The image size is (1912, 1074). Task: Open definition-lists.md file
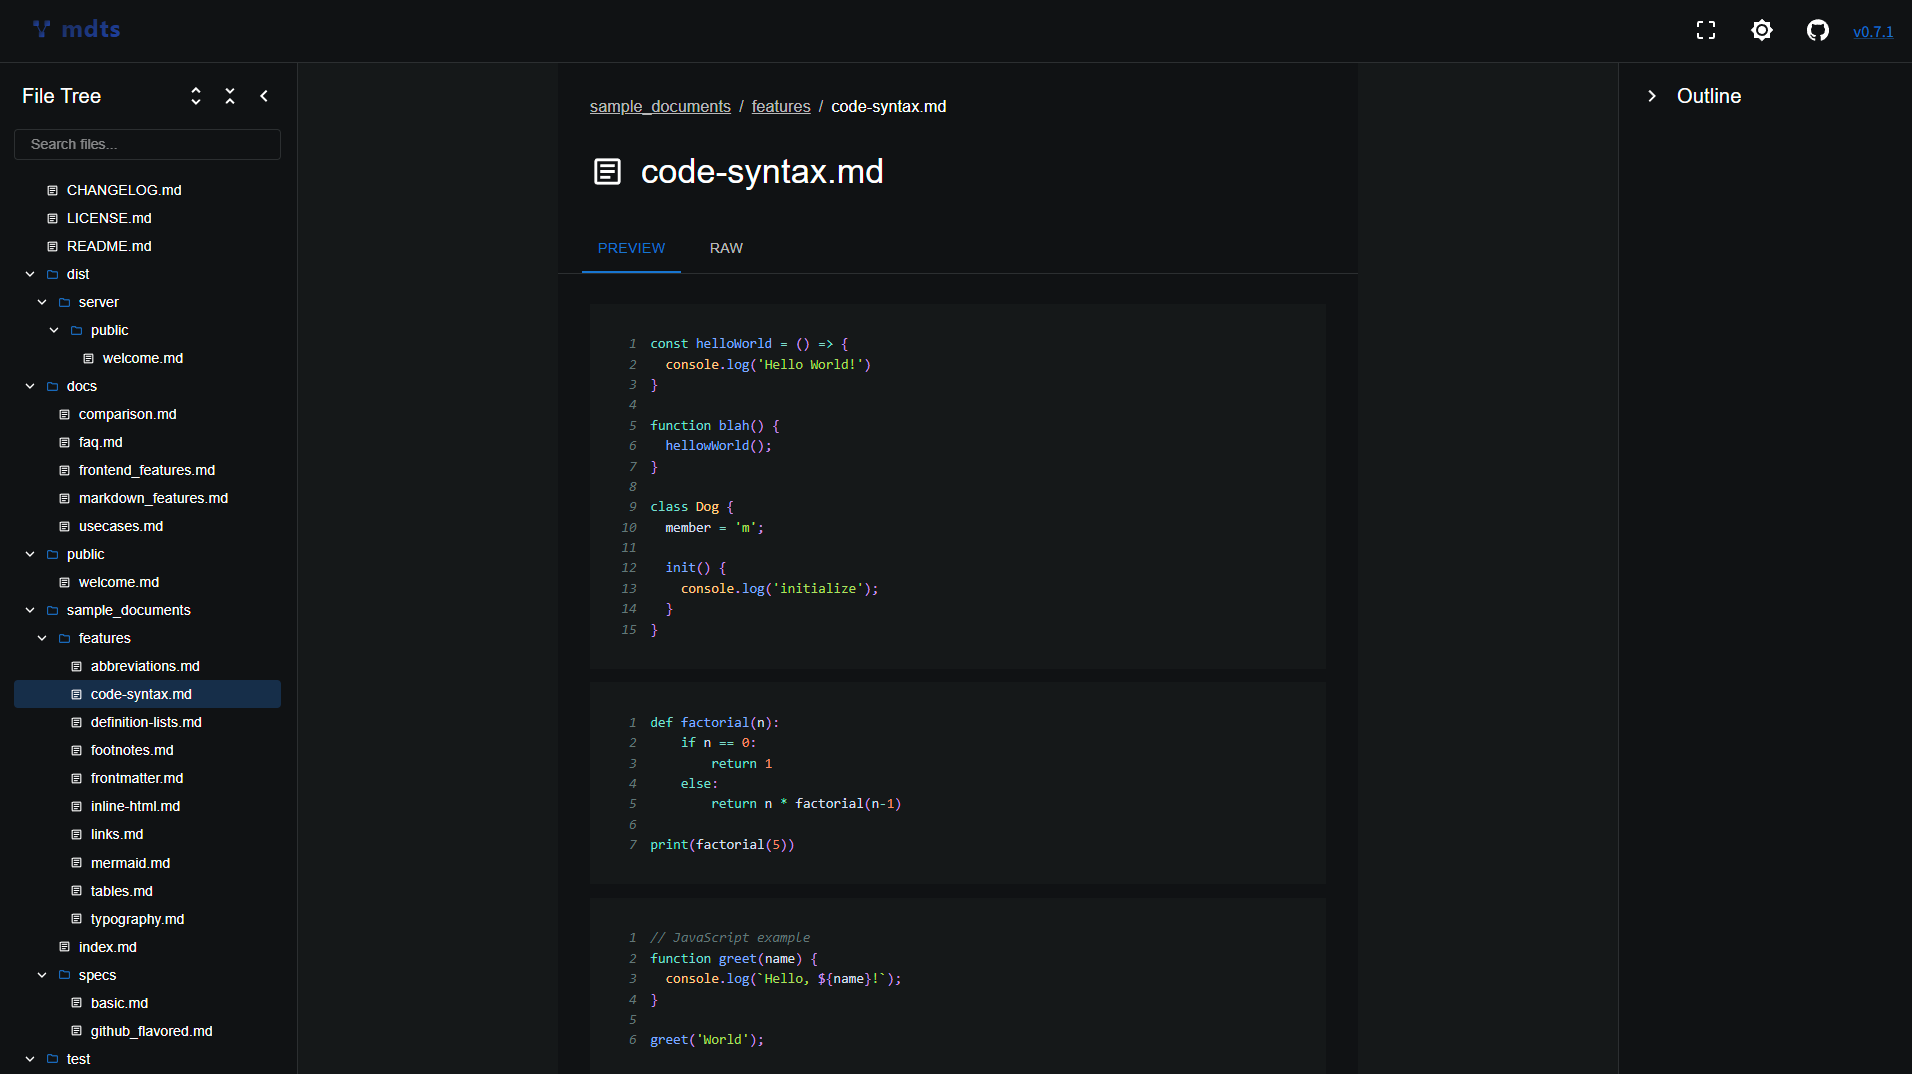[146, 722]
